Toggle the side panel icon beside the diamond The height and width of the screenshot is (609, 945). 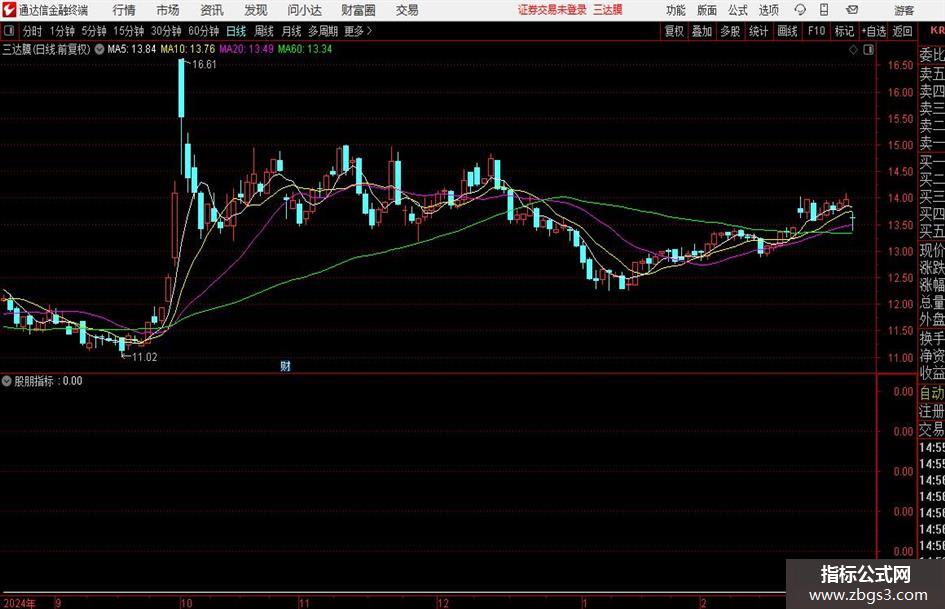[868, 50]
